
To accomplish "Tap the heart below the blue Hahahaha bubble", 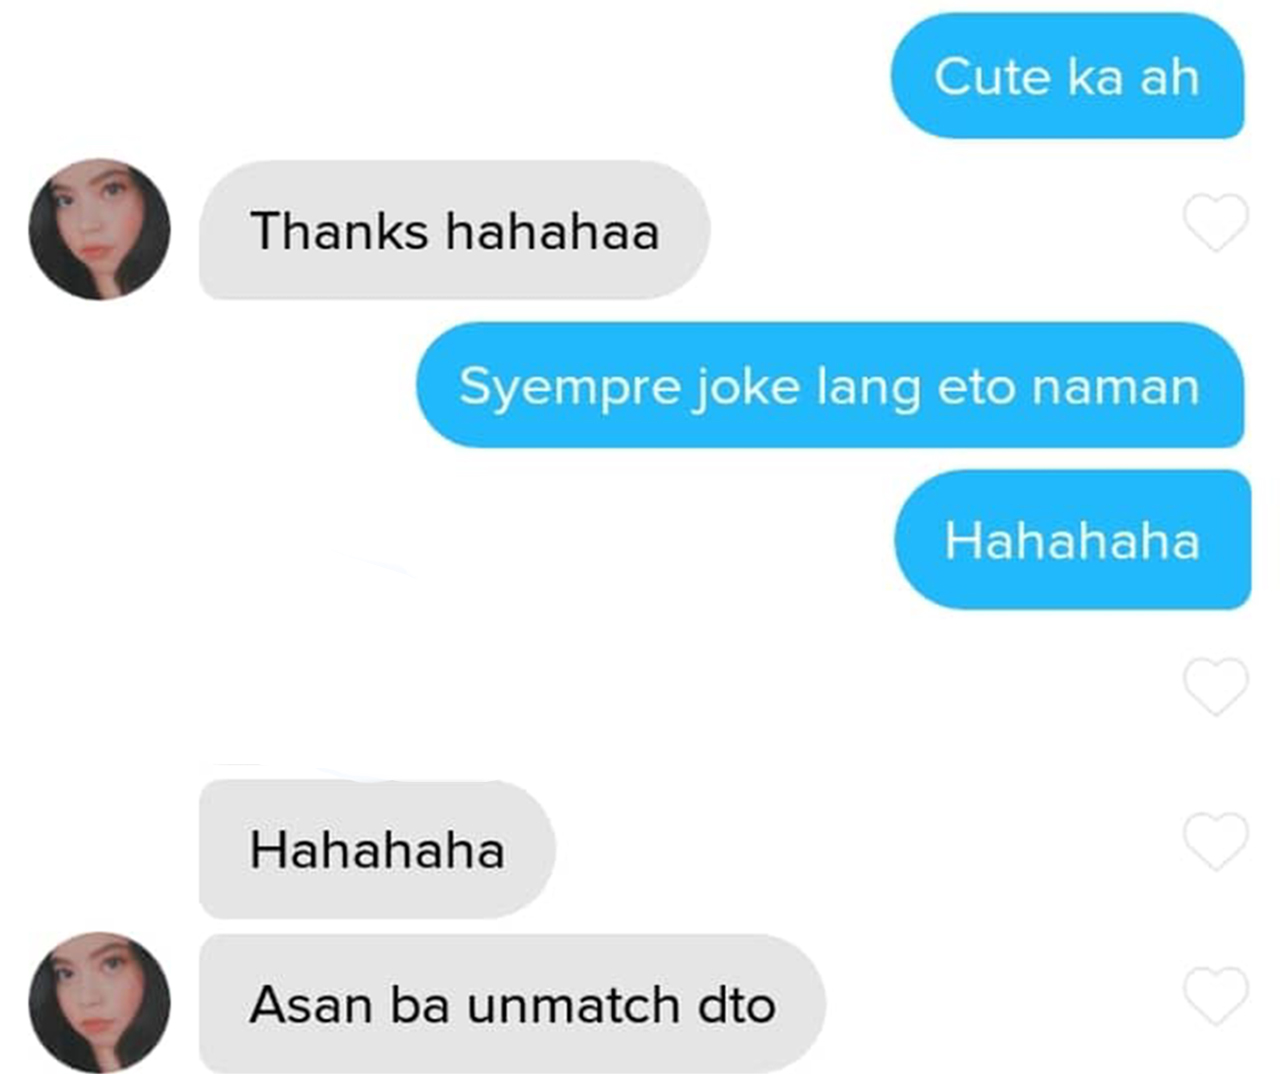I will (1215, 686).
